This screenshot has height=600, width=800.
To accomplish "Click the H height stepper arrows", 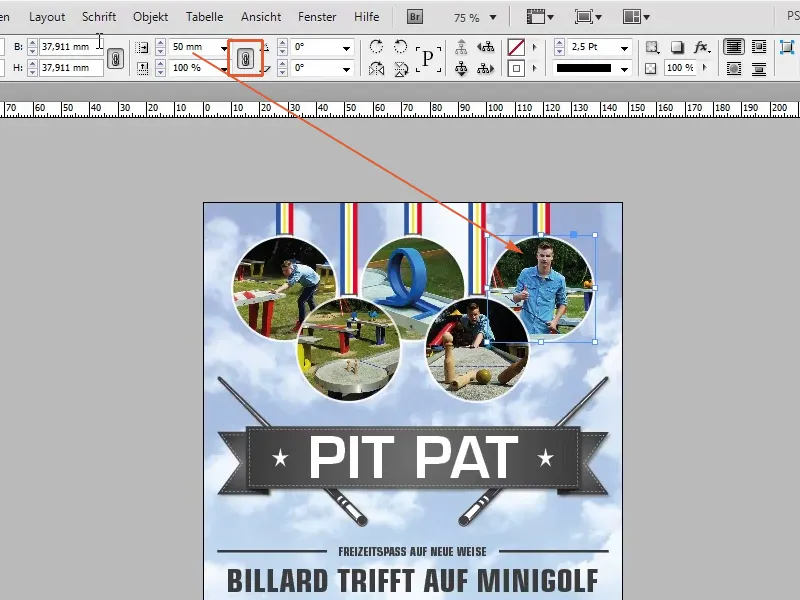I will [x=33, y=67].
